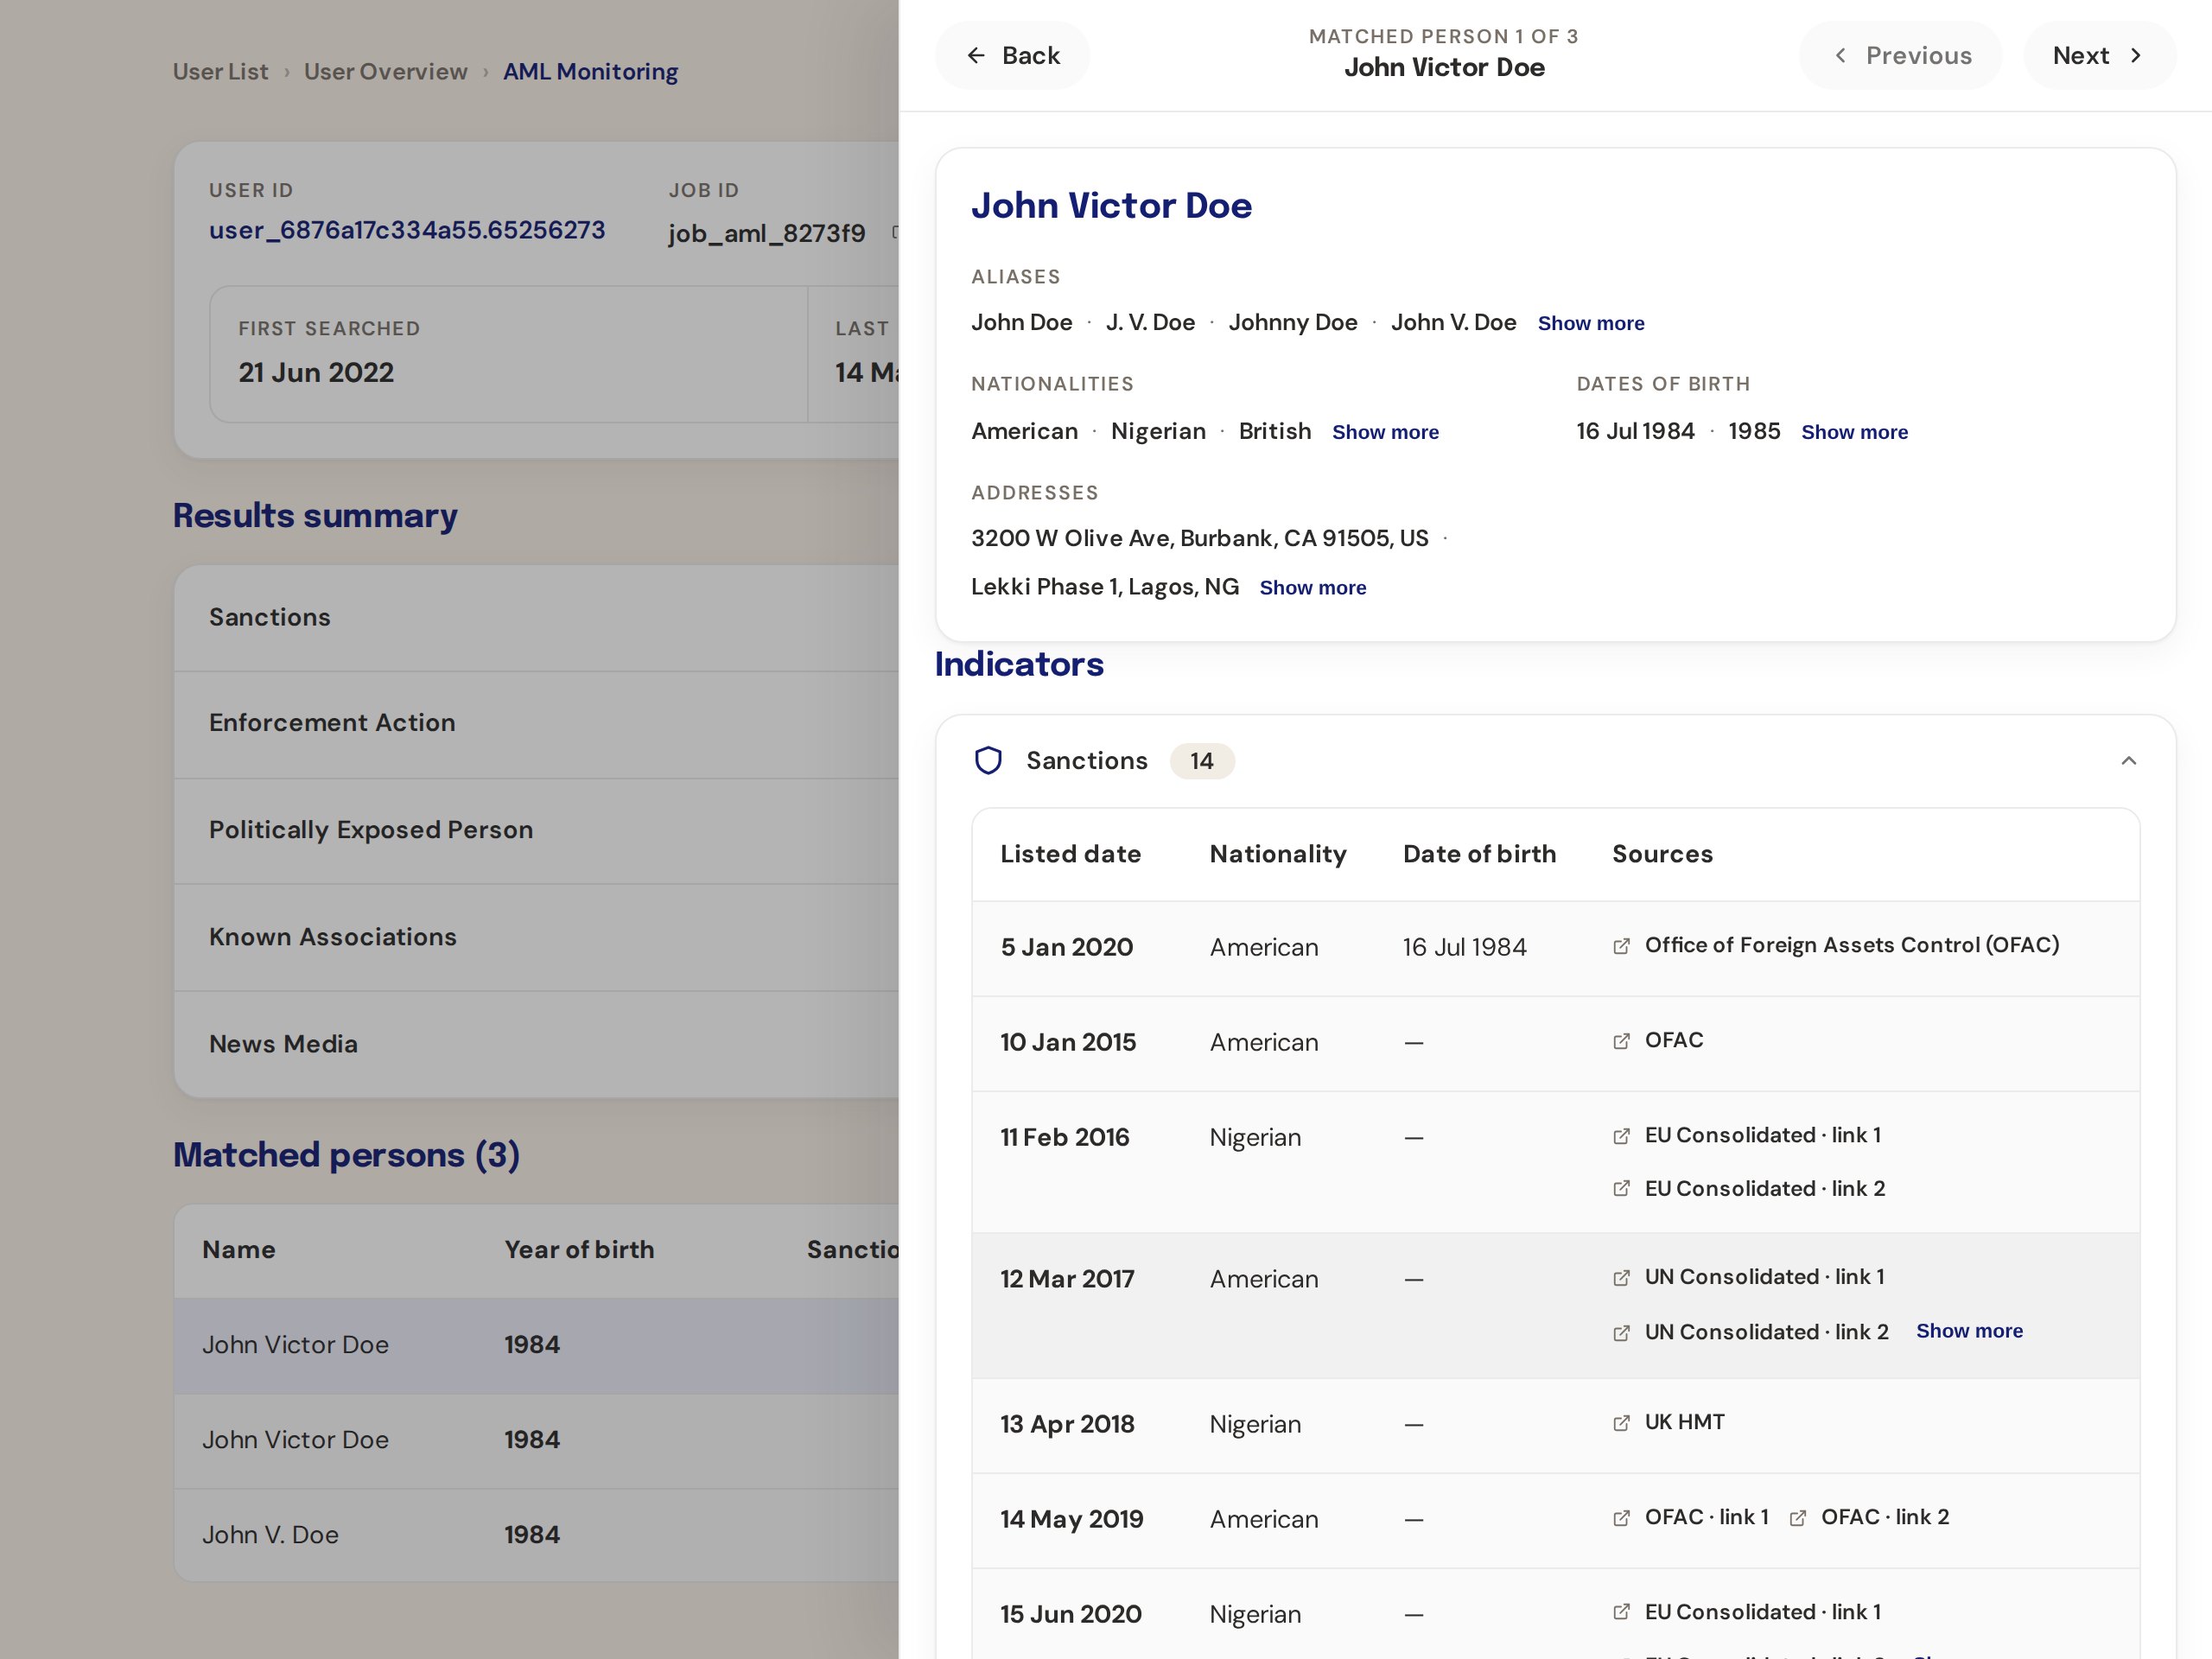Image resolution: width=2212 pixels, height=1659 pixels.
Task: Click the Sanctions shield icon
Action: pos(988,761)
